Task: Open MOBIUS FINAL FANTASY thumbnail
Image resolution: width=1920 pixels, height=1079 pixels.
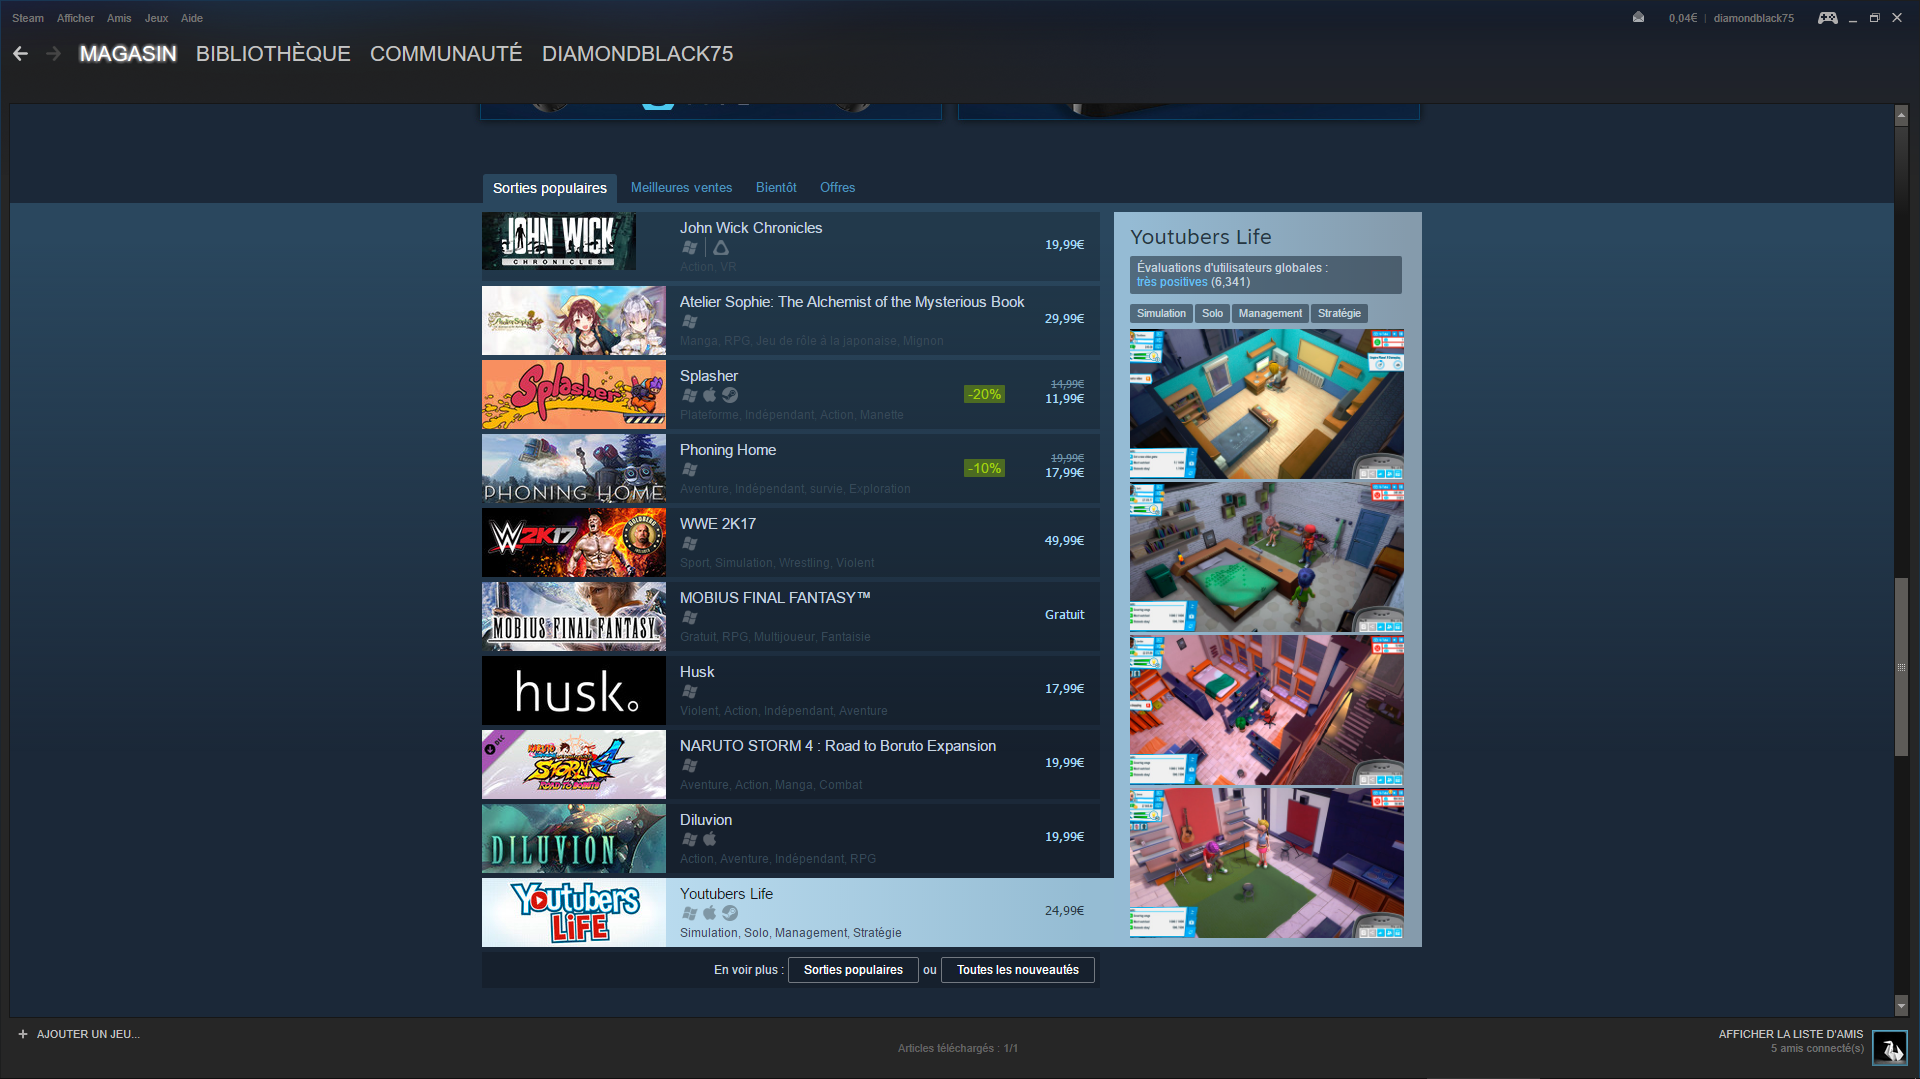Action: (x=574, y=617)
